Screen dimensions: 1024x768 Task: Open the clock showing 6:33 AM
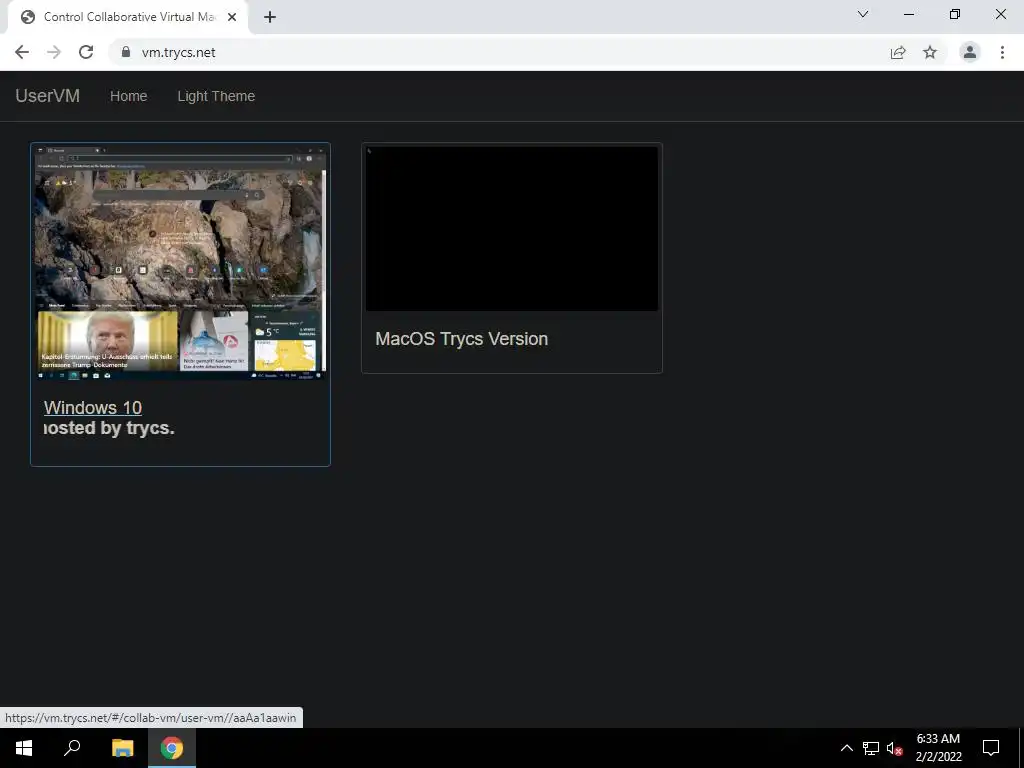938,748
